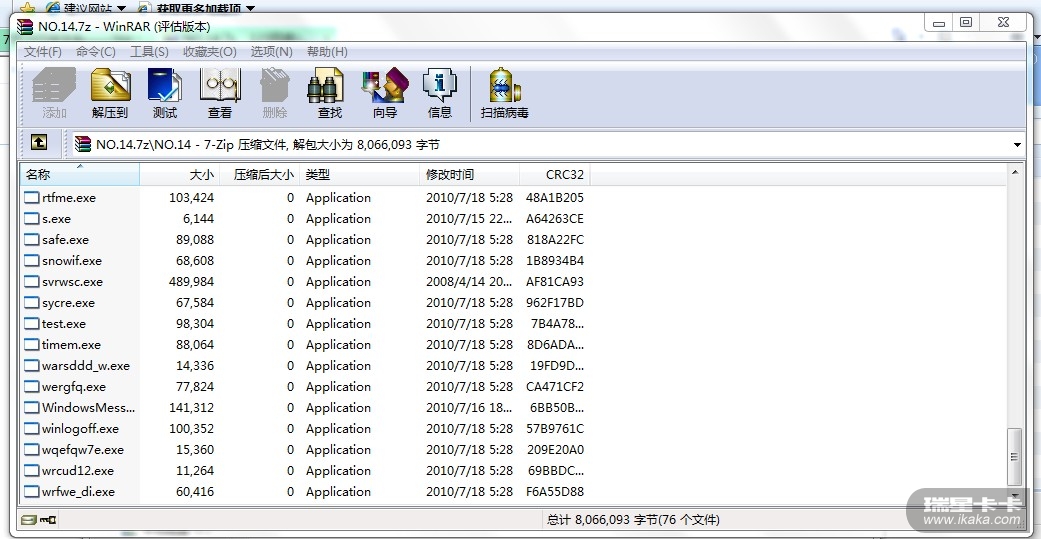Click the archive path address field
The height and width of the screenshot is (539, 1041).
548,145
